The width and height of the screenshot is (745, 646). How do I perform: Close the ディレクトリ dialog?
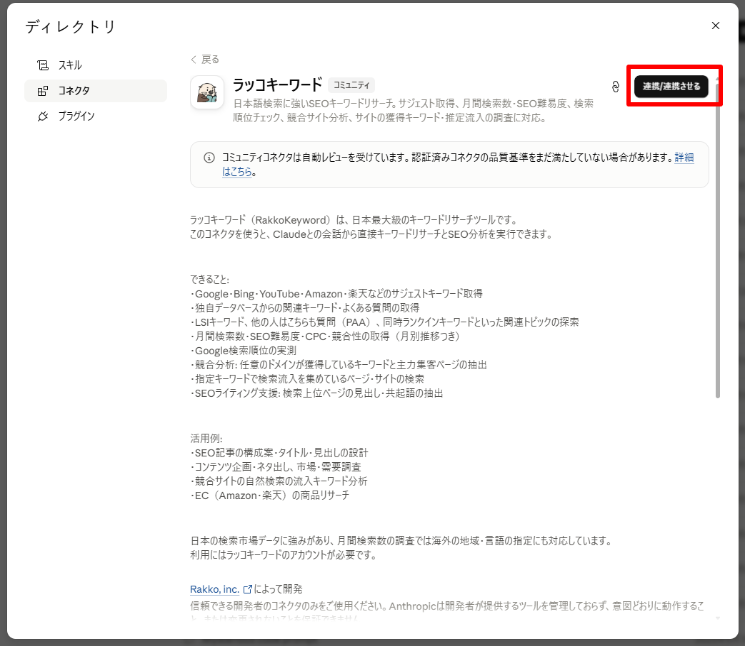point(715,26)
